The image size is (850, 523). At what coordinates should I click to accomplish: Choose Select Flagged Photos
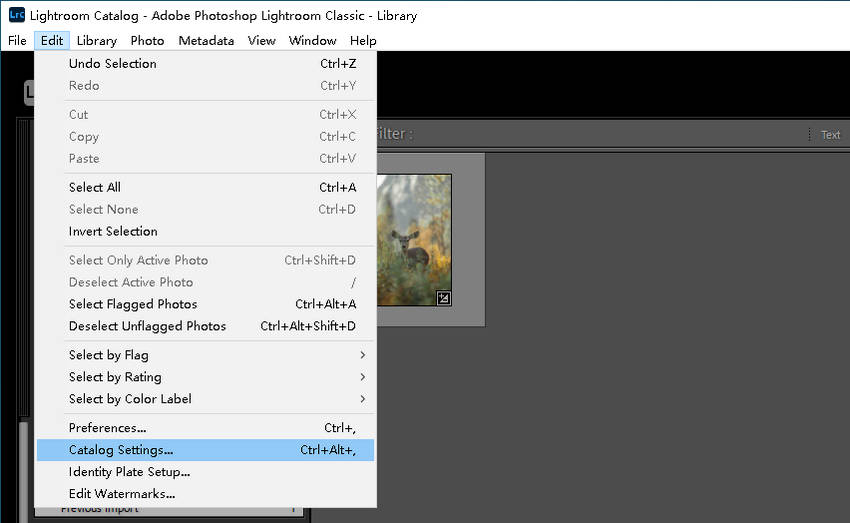click(x=205, y=304)
